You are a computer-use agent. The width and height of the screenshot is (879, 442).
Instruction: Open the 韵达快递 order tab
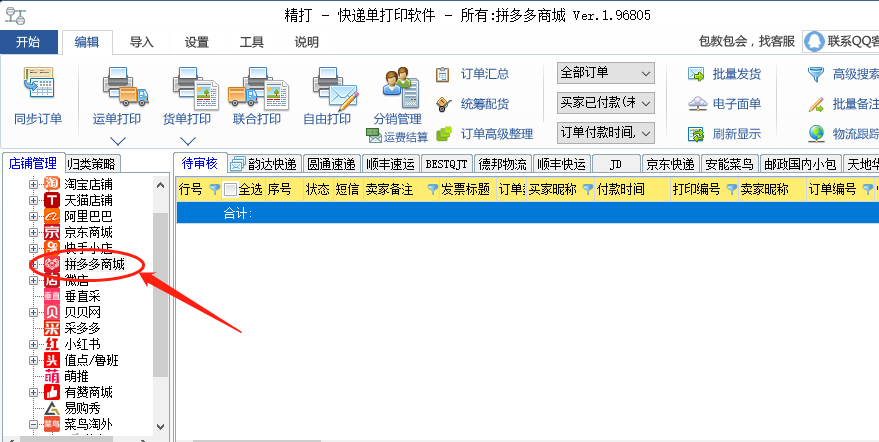[x=265, y=164]
